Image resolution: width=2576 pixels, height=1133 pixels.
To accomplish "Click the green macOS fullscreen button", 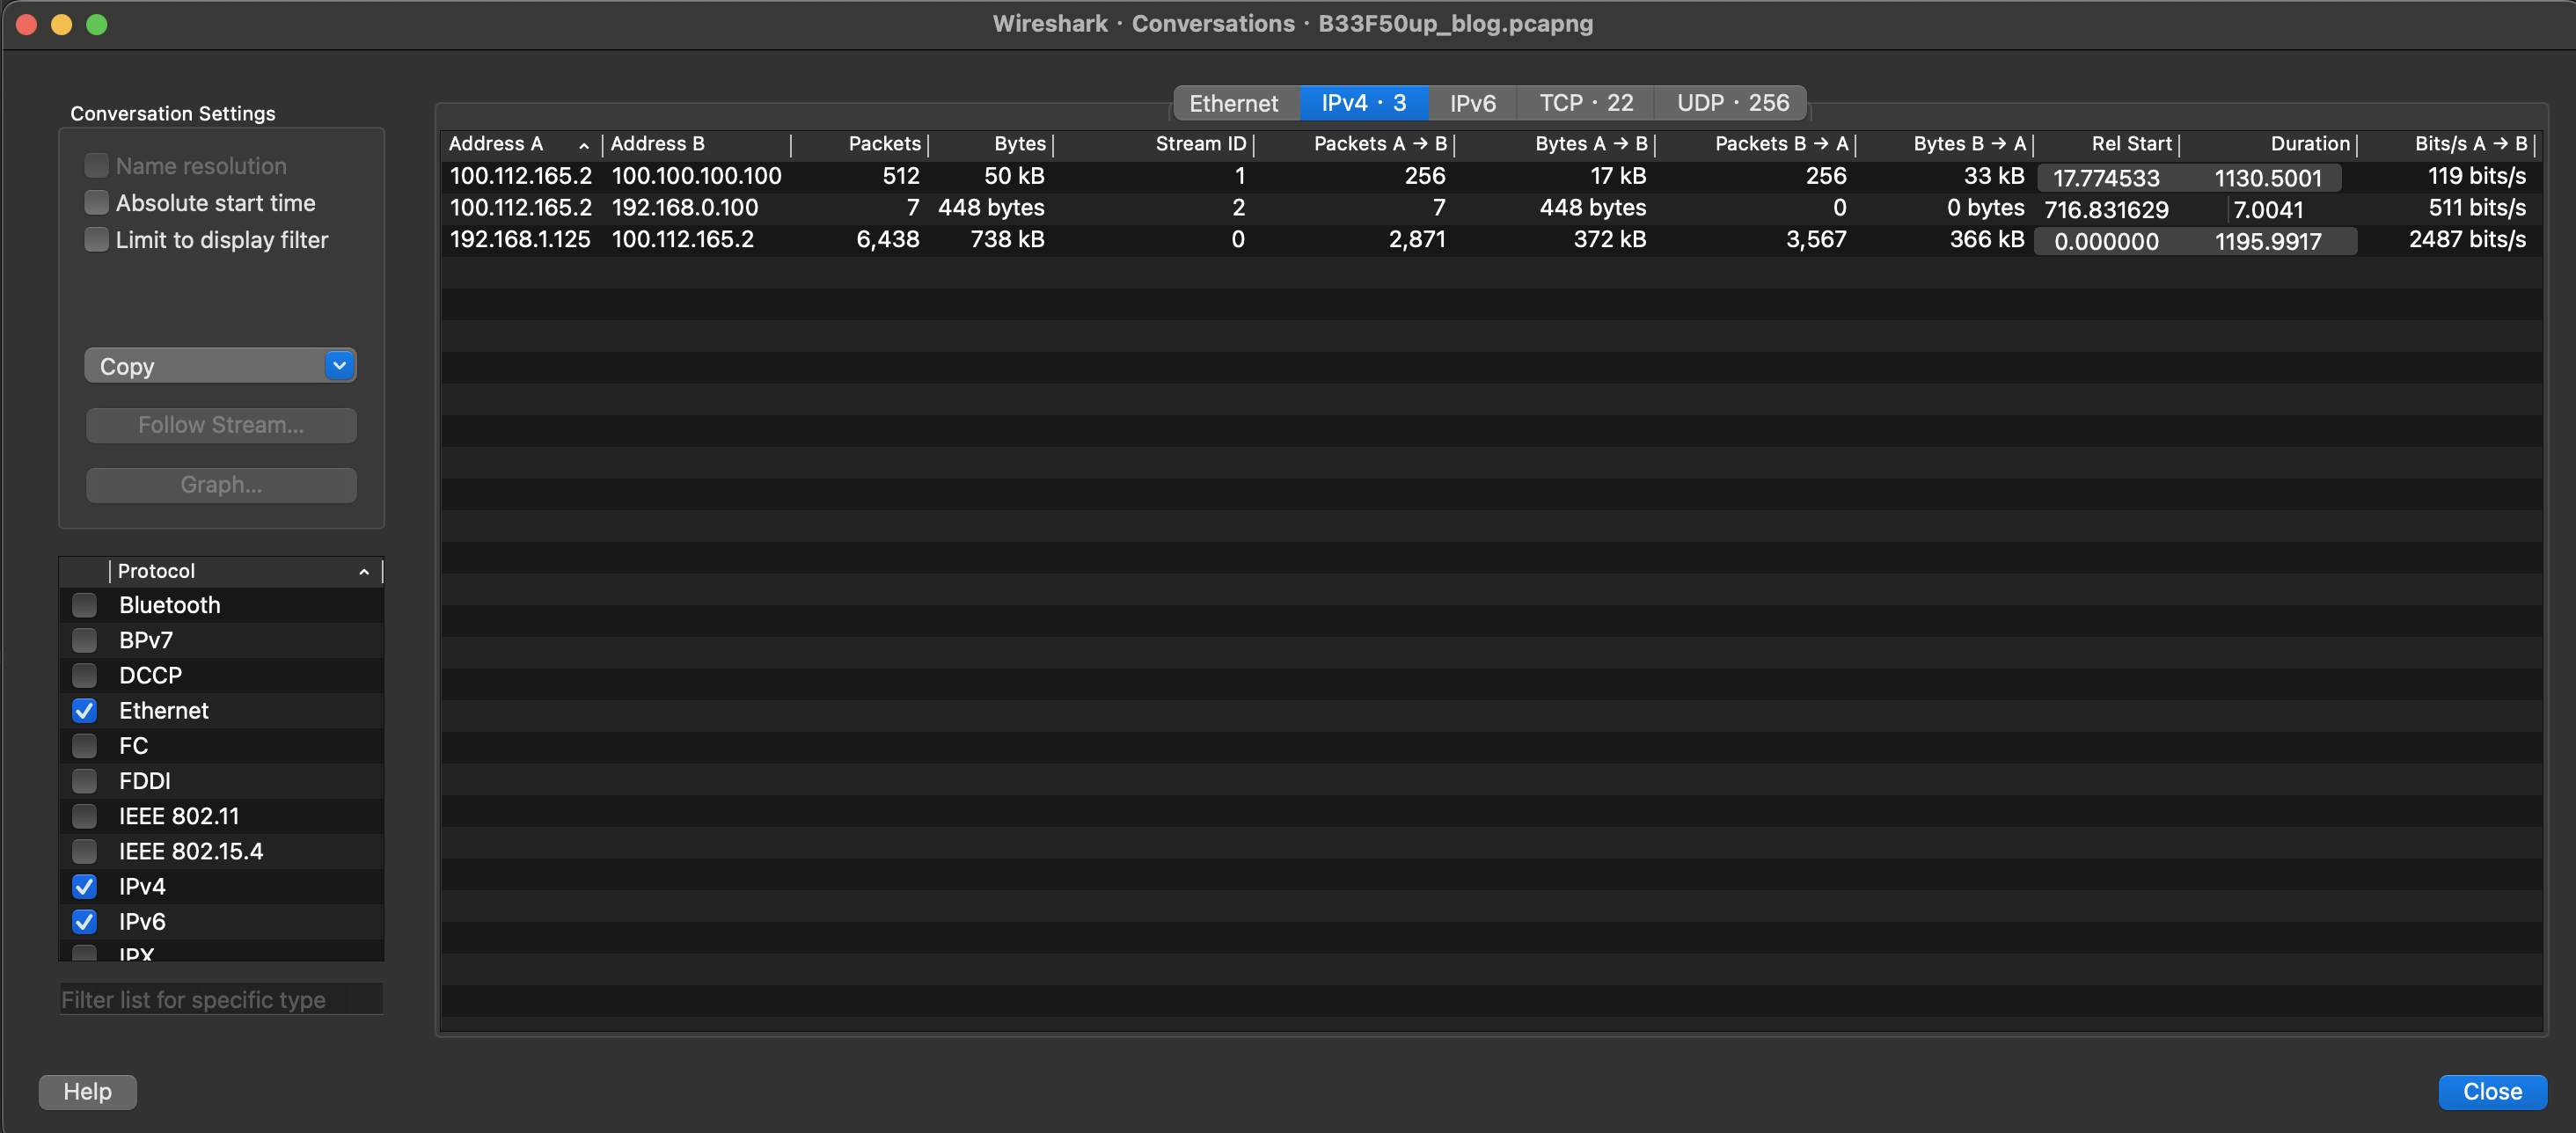I will click(97, 24).
